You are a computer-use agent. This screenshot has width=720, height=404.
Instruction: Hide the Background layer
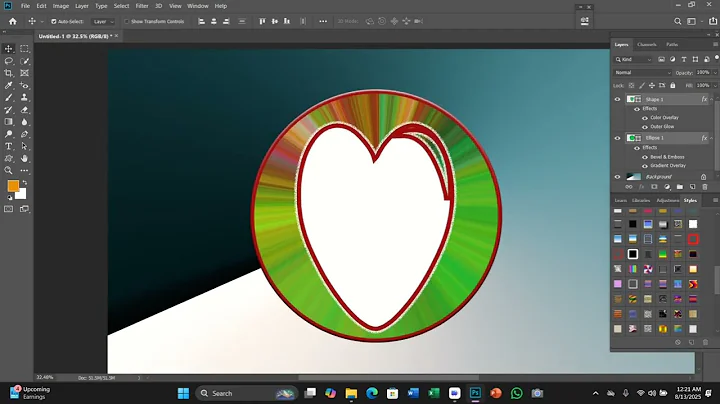[x=617, y=177]
